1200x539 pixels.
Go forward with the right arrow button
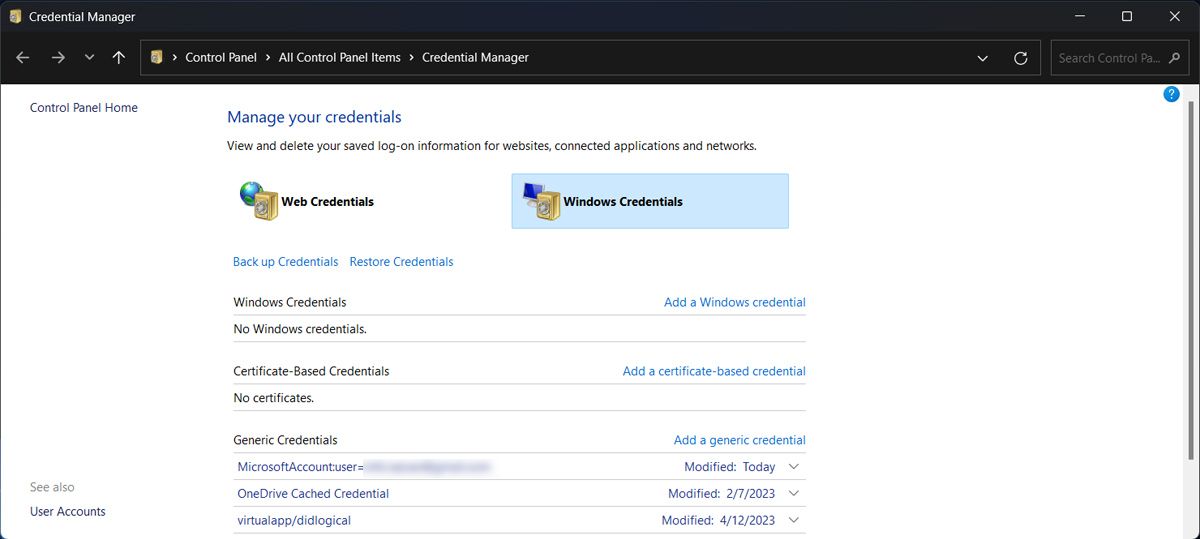click(x=58, y=58)
